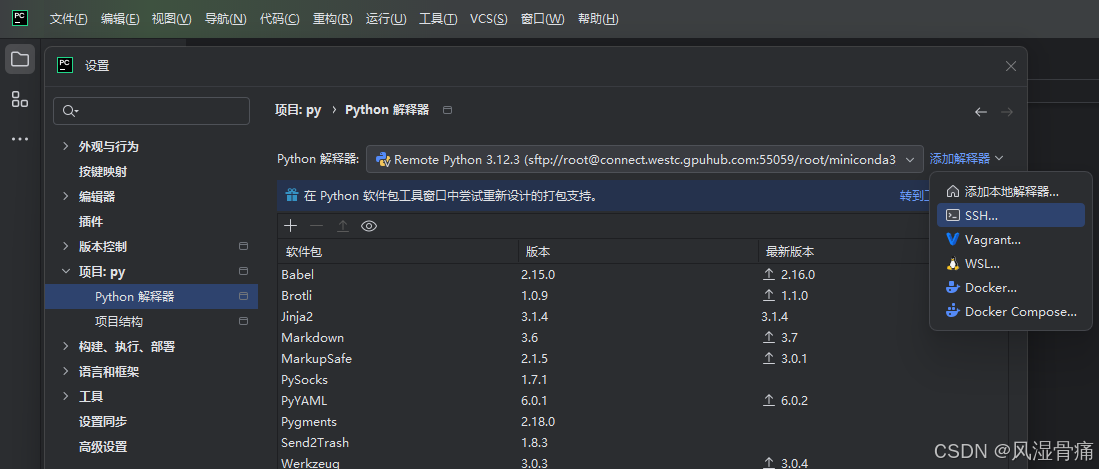The image size is (1099, 469).
Task: Open the 导航(N) menu
Action: pyautogui.click(x=226, y=19)
